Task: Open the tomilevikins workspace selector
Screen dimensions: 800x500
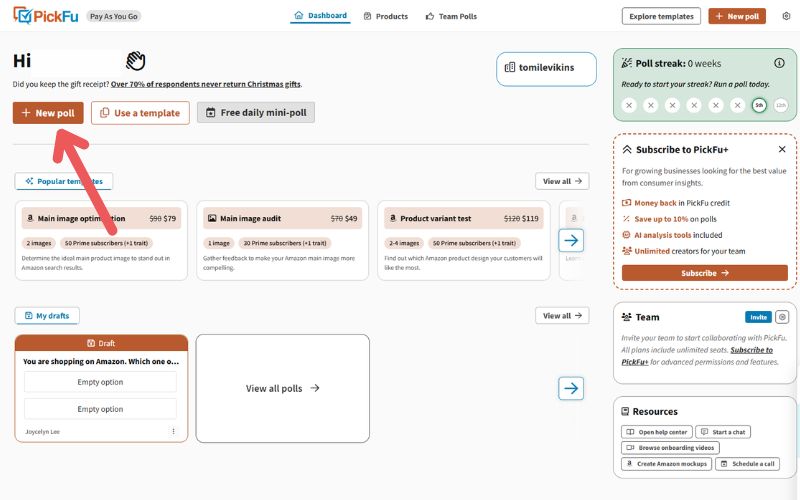Action: tap(546, 68)
